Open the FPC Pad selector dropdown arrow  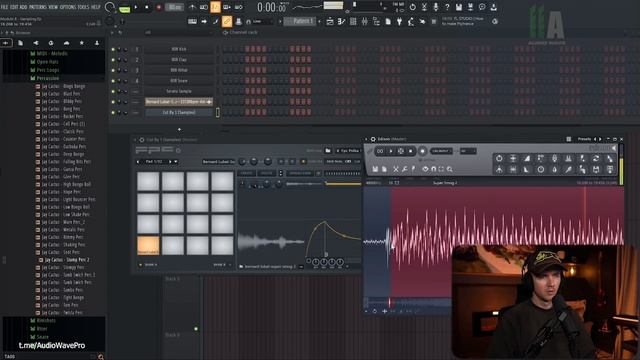pyautogui.click(x=176, y=162)
